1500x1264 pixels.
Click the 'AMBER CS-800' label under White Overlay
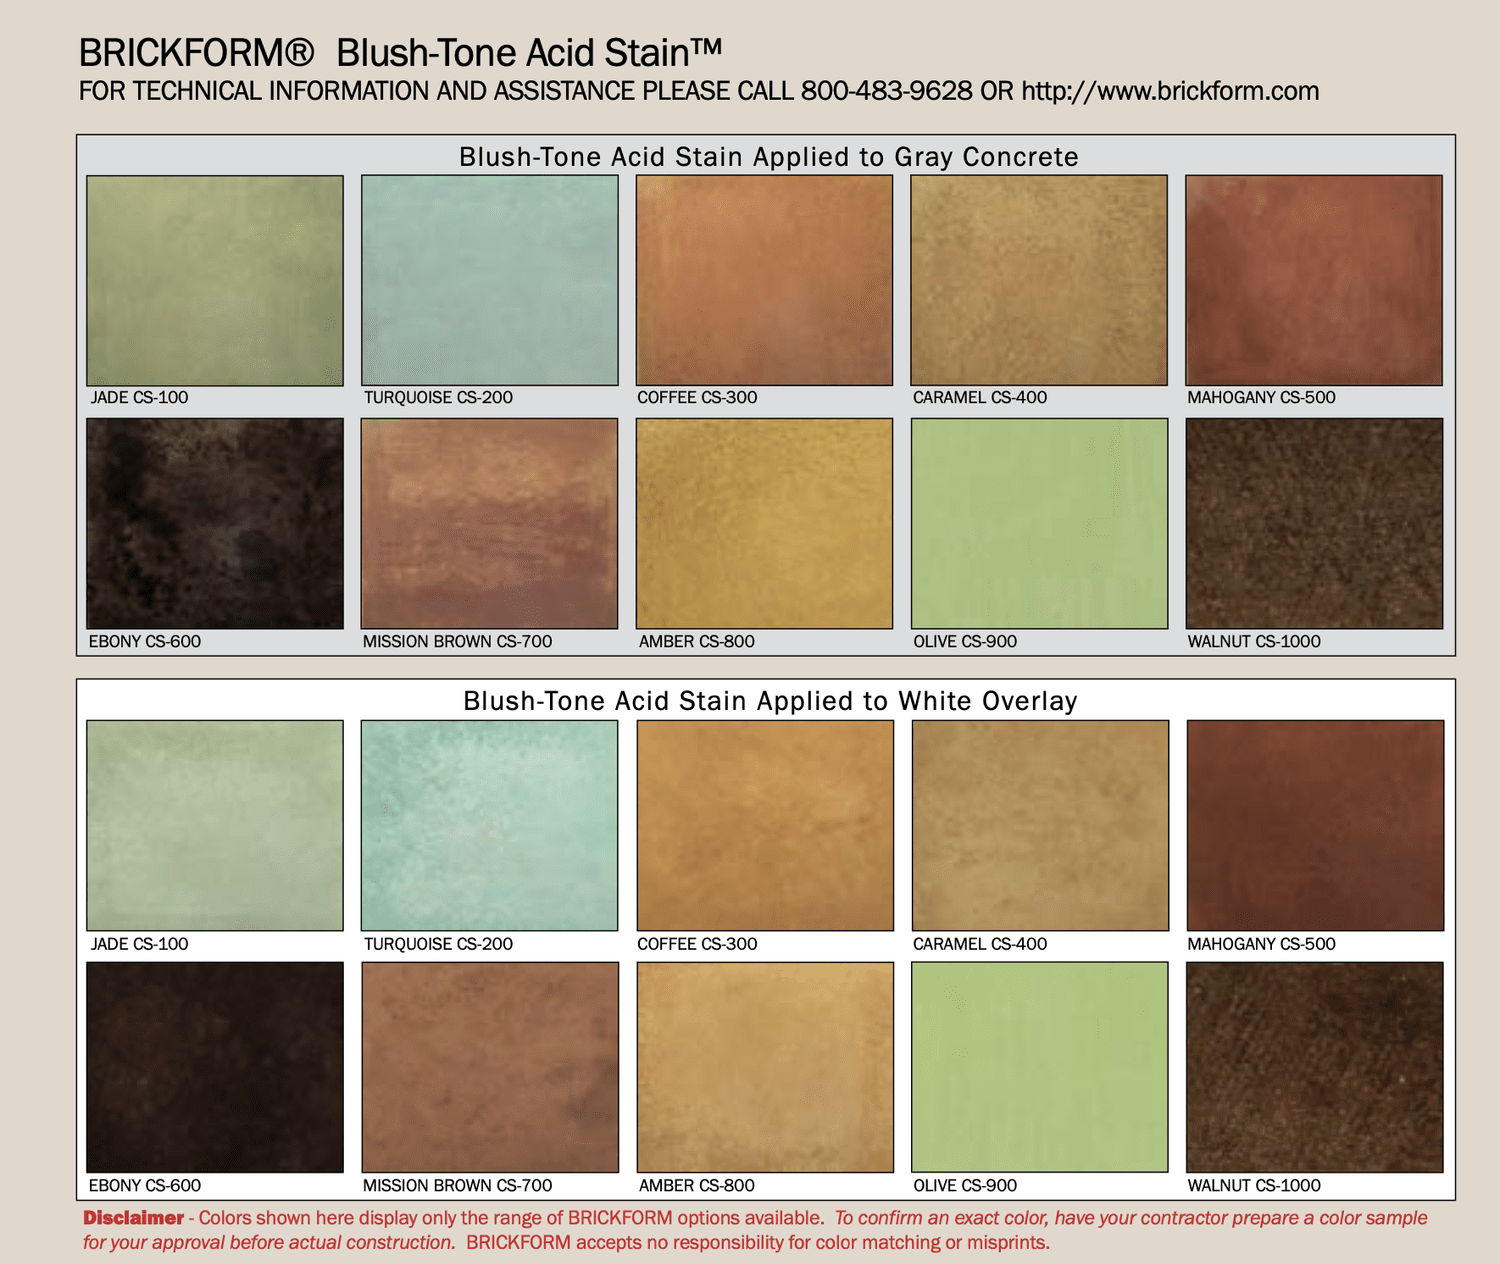pos(697,1186)
